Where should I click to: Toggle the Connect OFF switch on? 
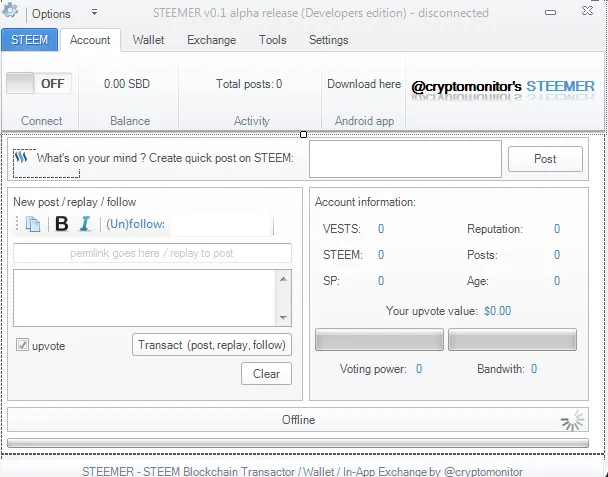[39, 83]
